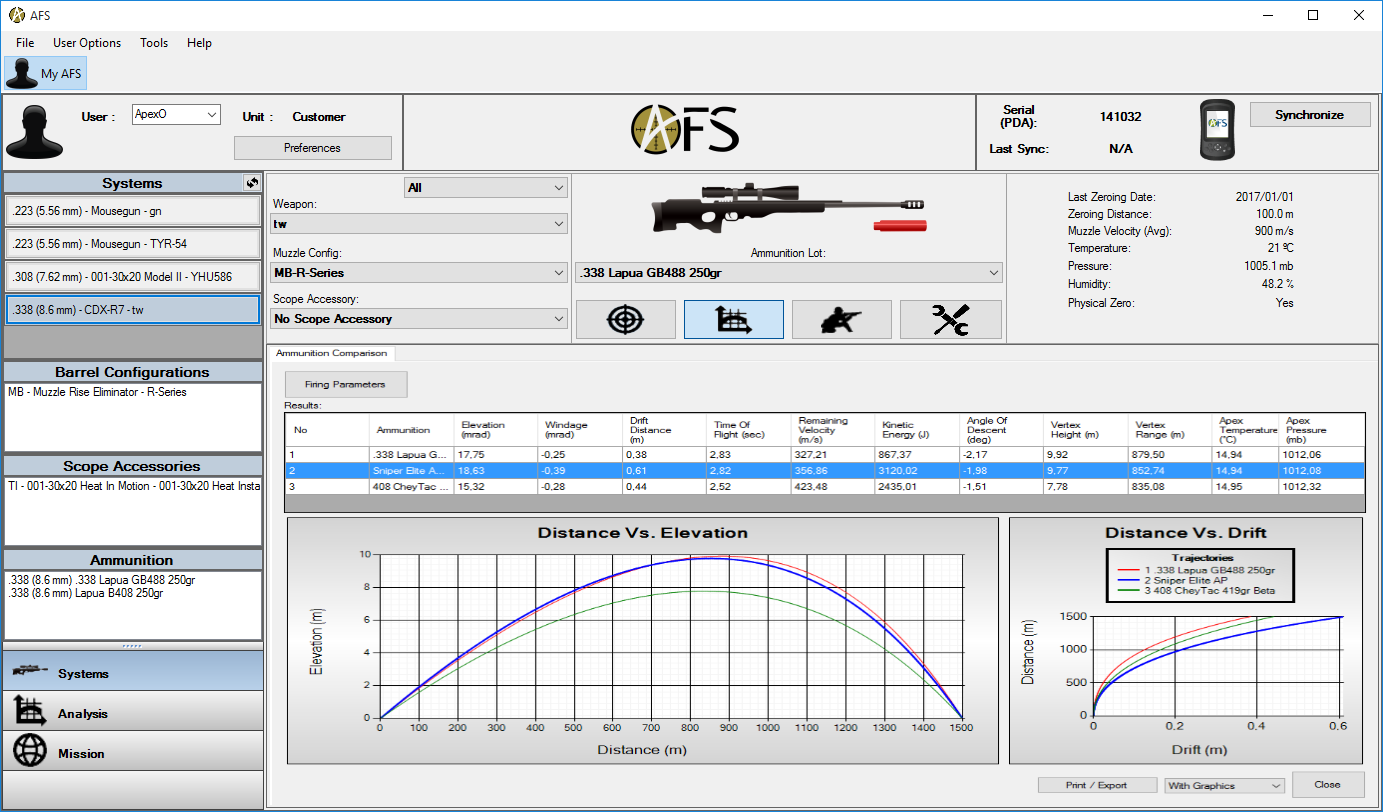Click the Firing Parameters button
Image resolution: width=1383 pixels, height=812 pixels.
pyautogui.click(x=346, y=384)
